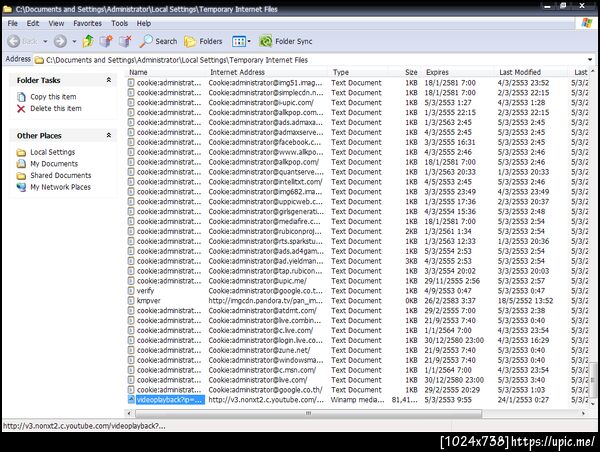Click the 3KB size cell
600x452 pixels.
[411, 261]
